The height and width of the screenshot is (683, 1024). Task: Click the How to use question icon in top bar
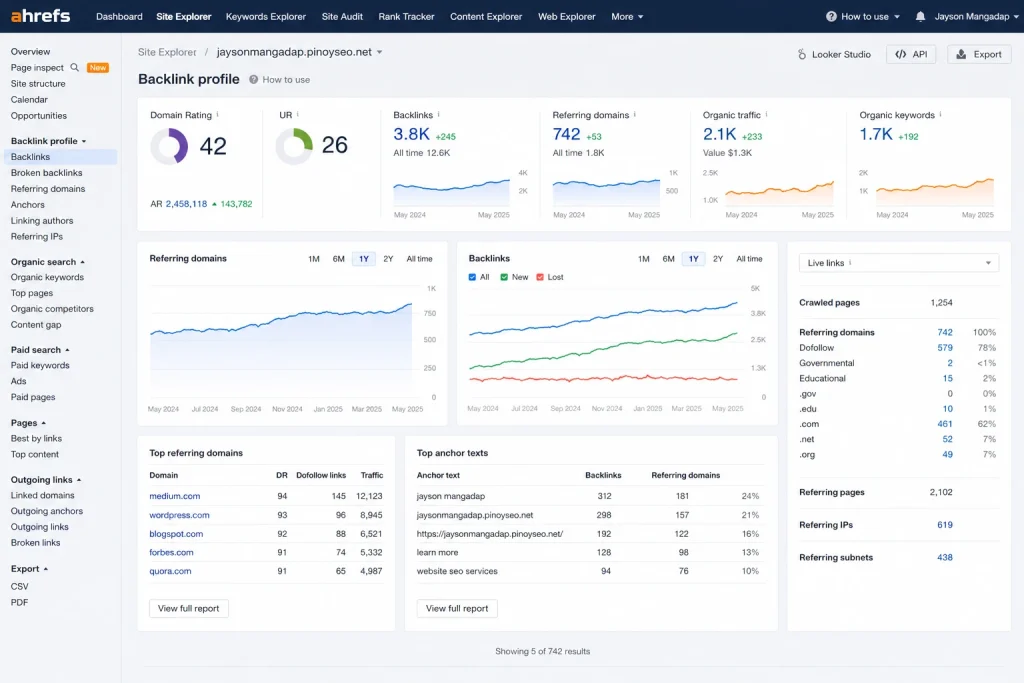coord(831,16)
